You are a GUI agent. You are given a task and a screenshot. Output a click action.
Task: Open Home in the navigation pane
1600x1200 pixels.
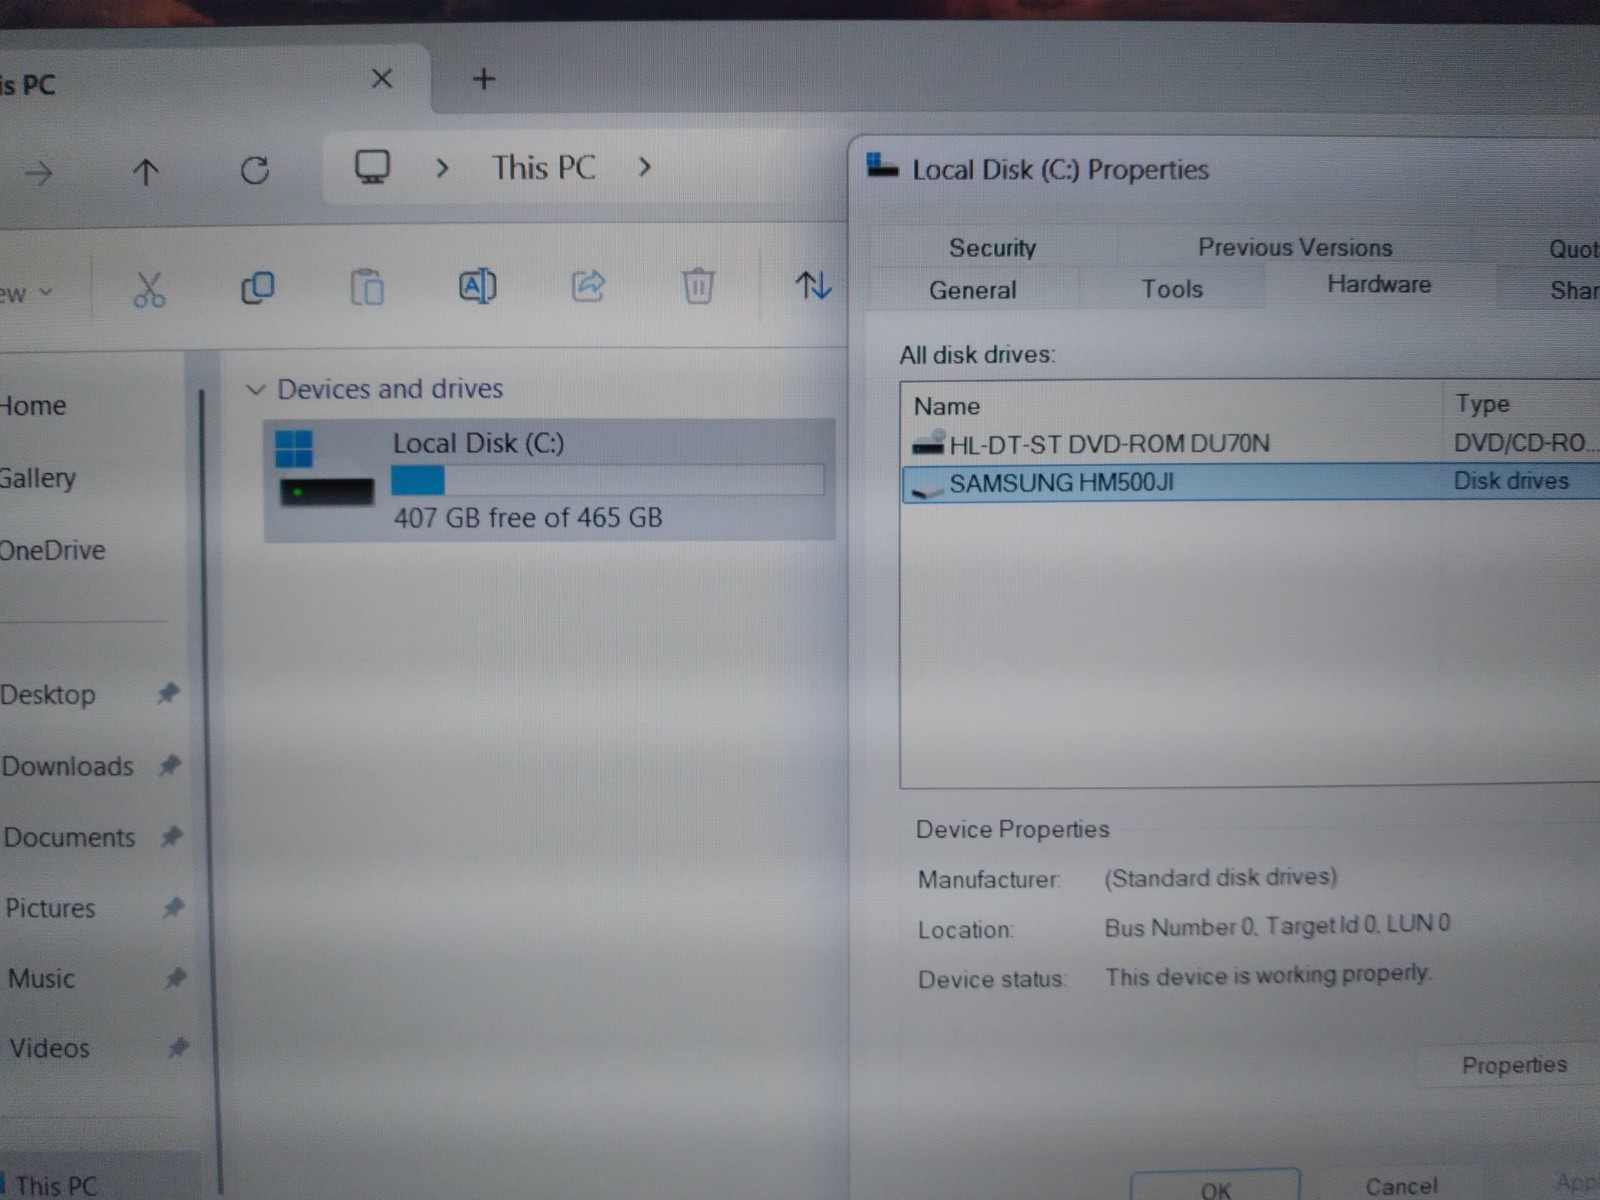pyautogui.click(x=33, y=406)
